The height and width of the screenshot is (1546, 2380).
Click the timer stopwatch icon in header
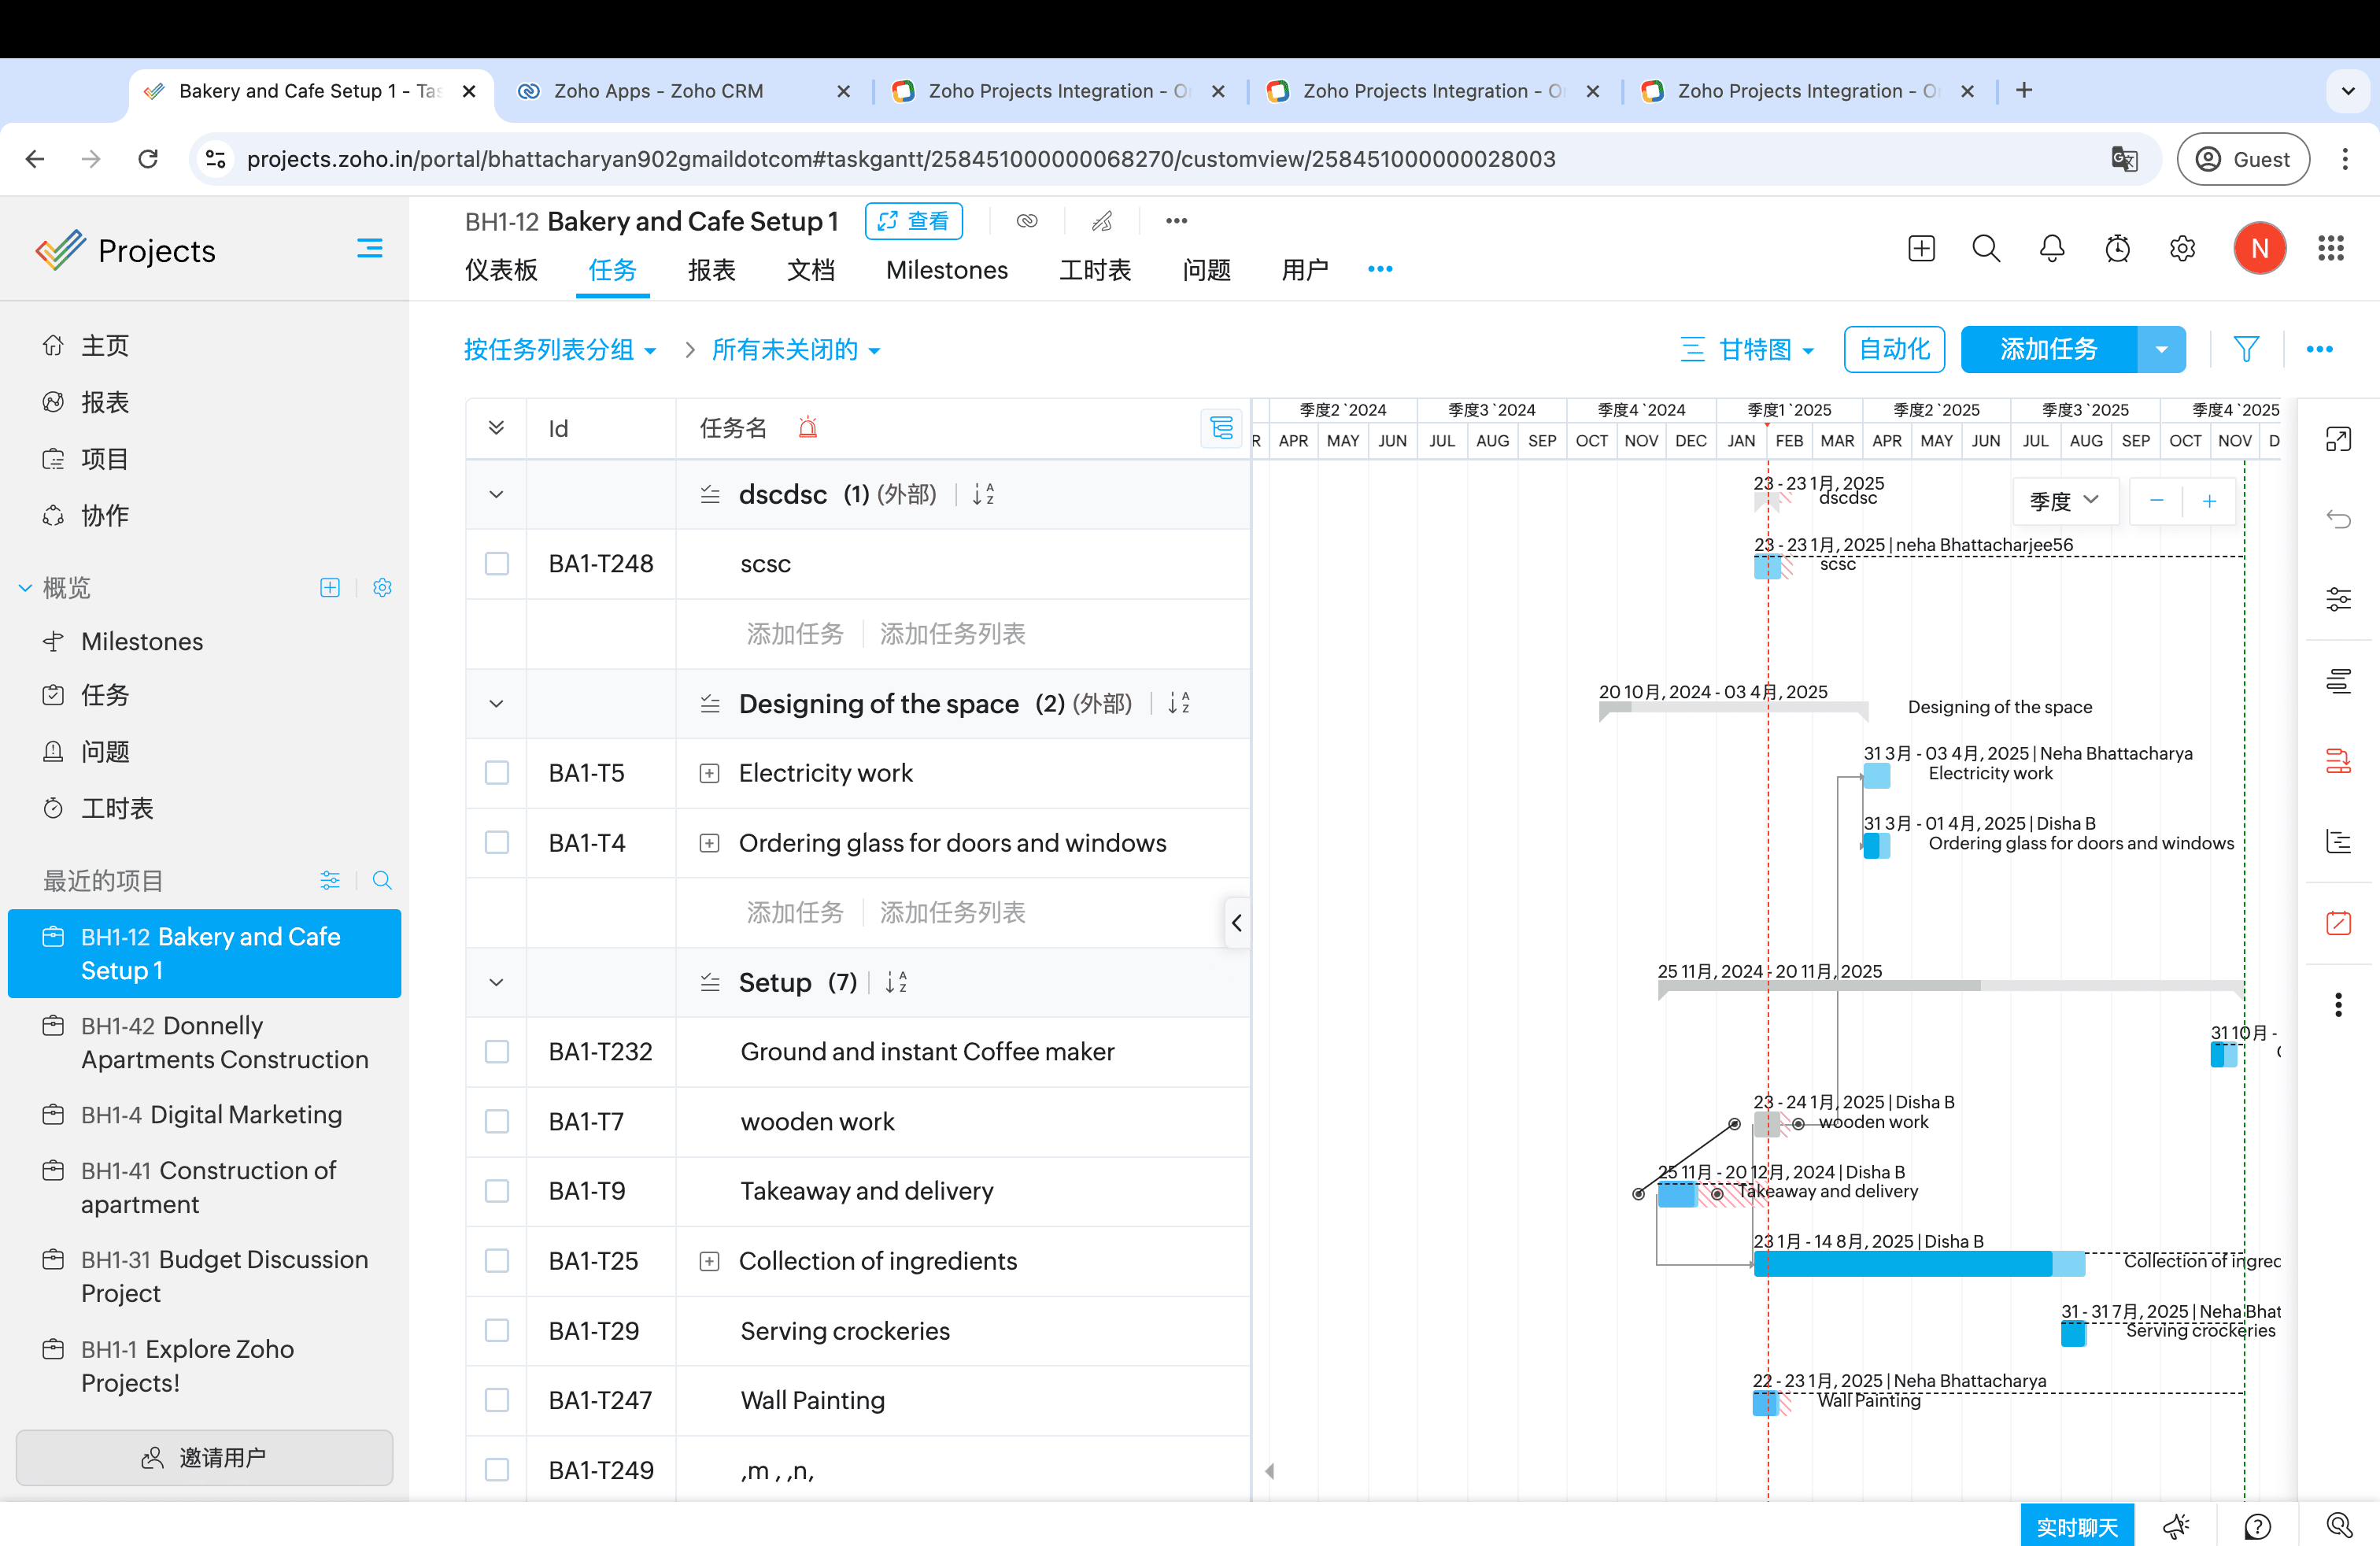coord(2117,249)
